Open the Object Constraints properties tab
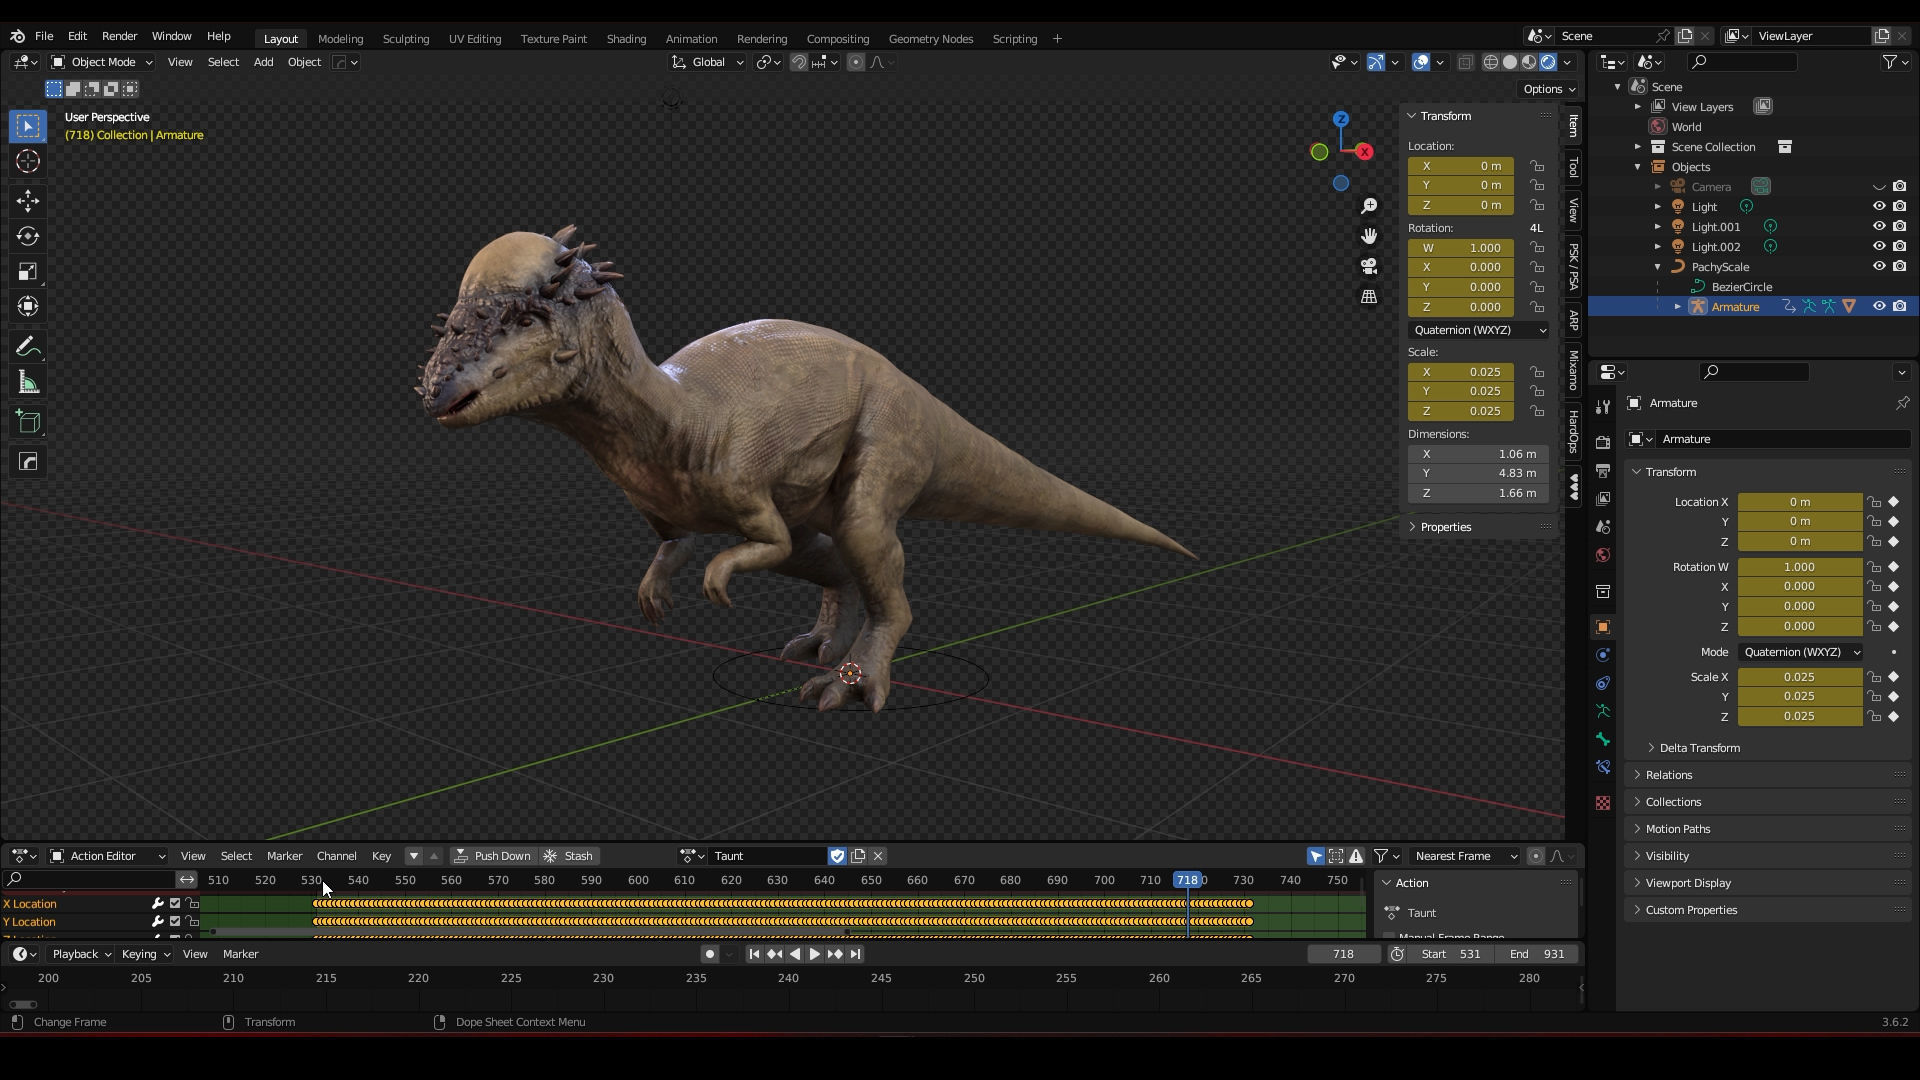This screenshot has height=1080, width=1920. click(x=1603, y=683)
